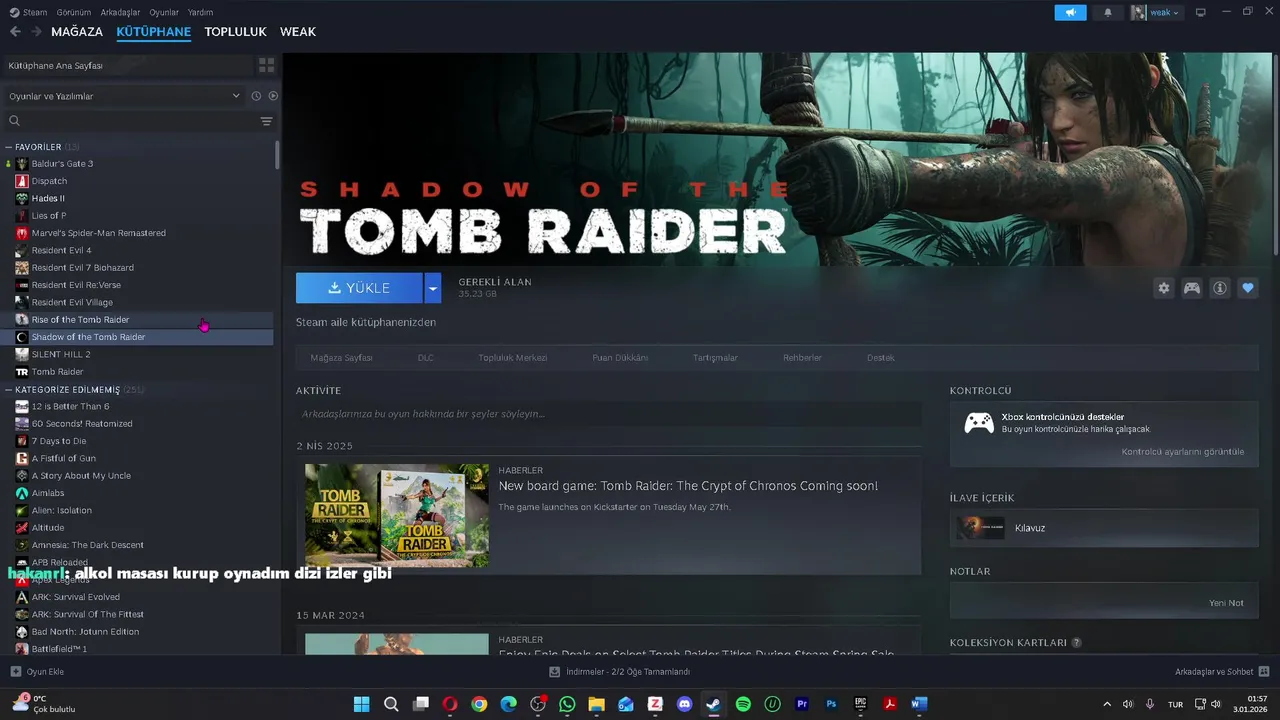Open Spotify from the taskbar

[x=743, y=704]
